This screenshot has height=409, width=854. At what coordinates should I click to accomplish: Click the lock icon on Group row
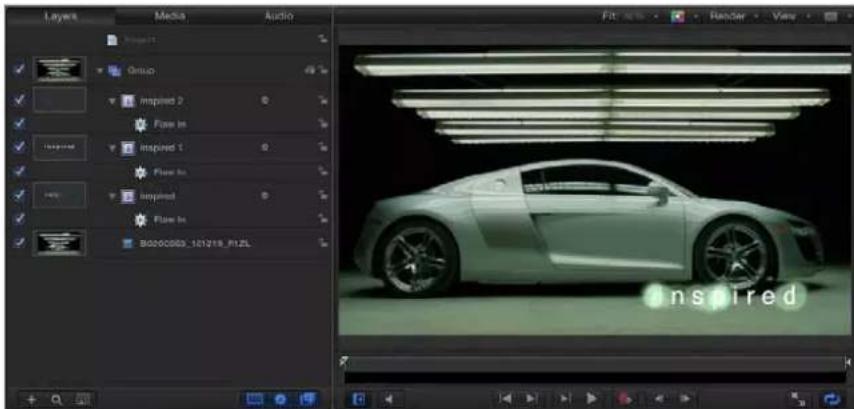click(323, 70)
